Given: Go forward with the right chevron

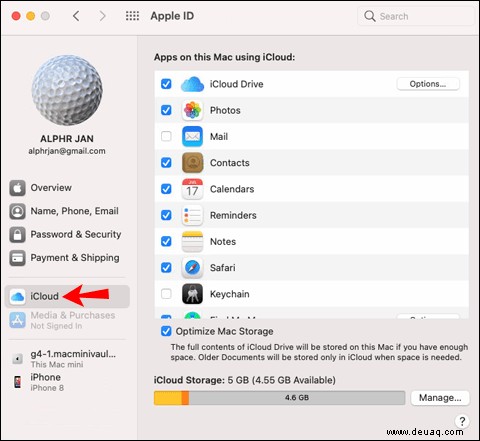Looking at the screenshot, I should click(103, 16).
